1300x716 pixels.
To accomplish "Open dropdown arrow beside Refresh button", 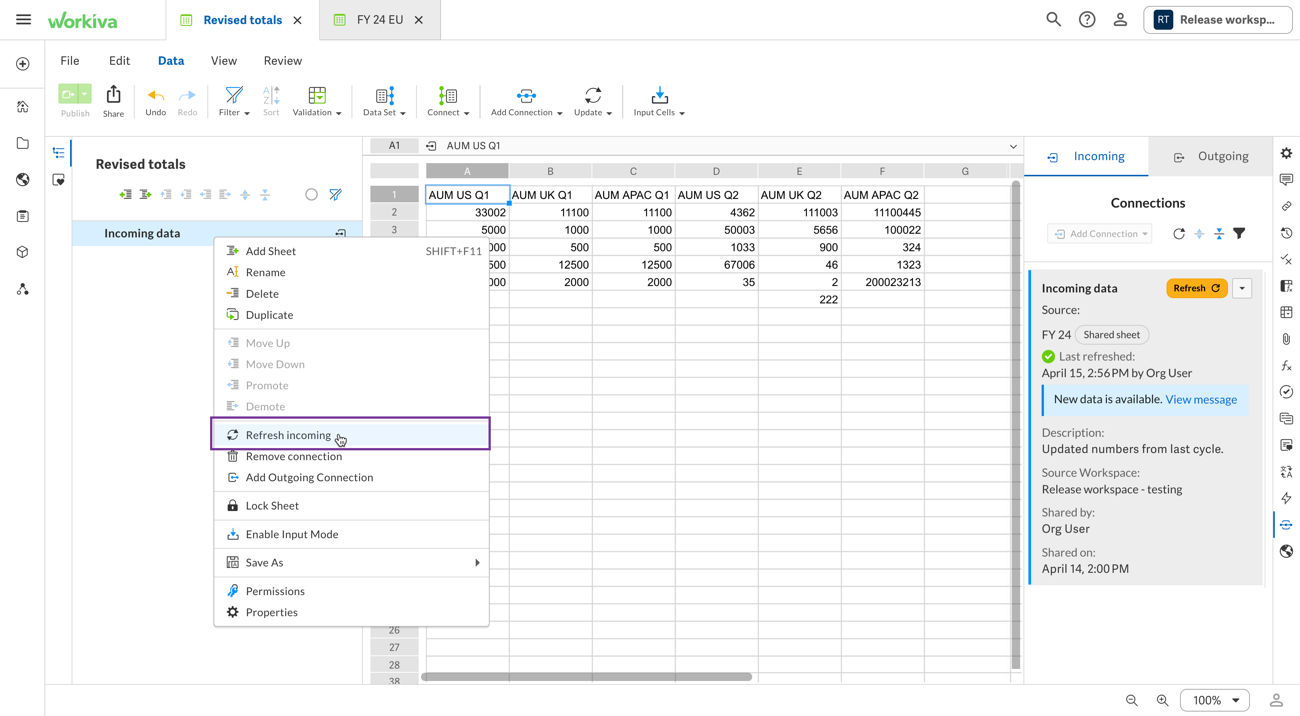I will (x=1242, y=288).
